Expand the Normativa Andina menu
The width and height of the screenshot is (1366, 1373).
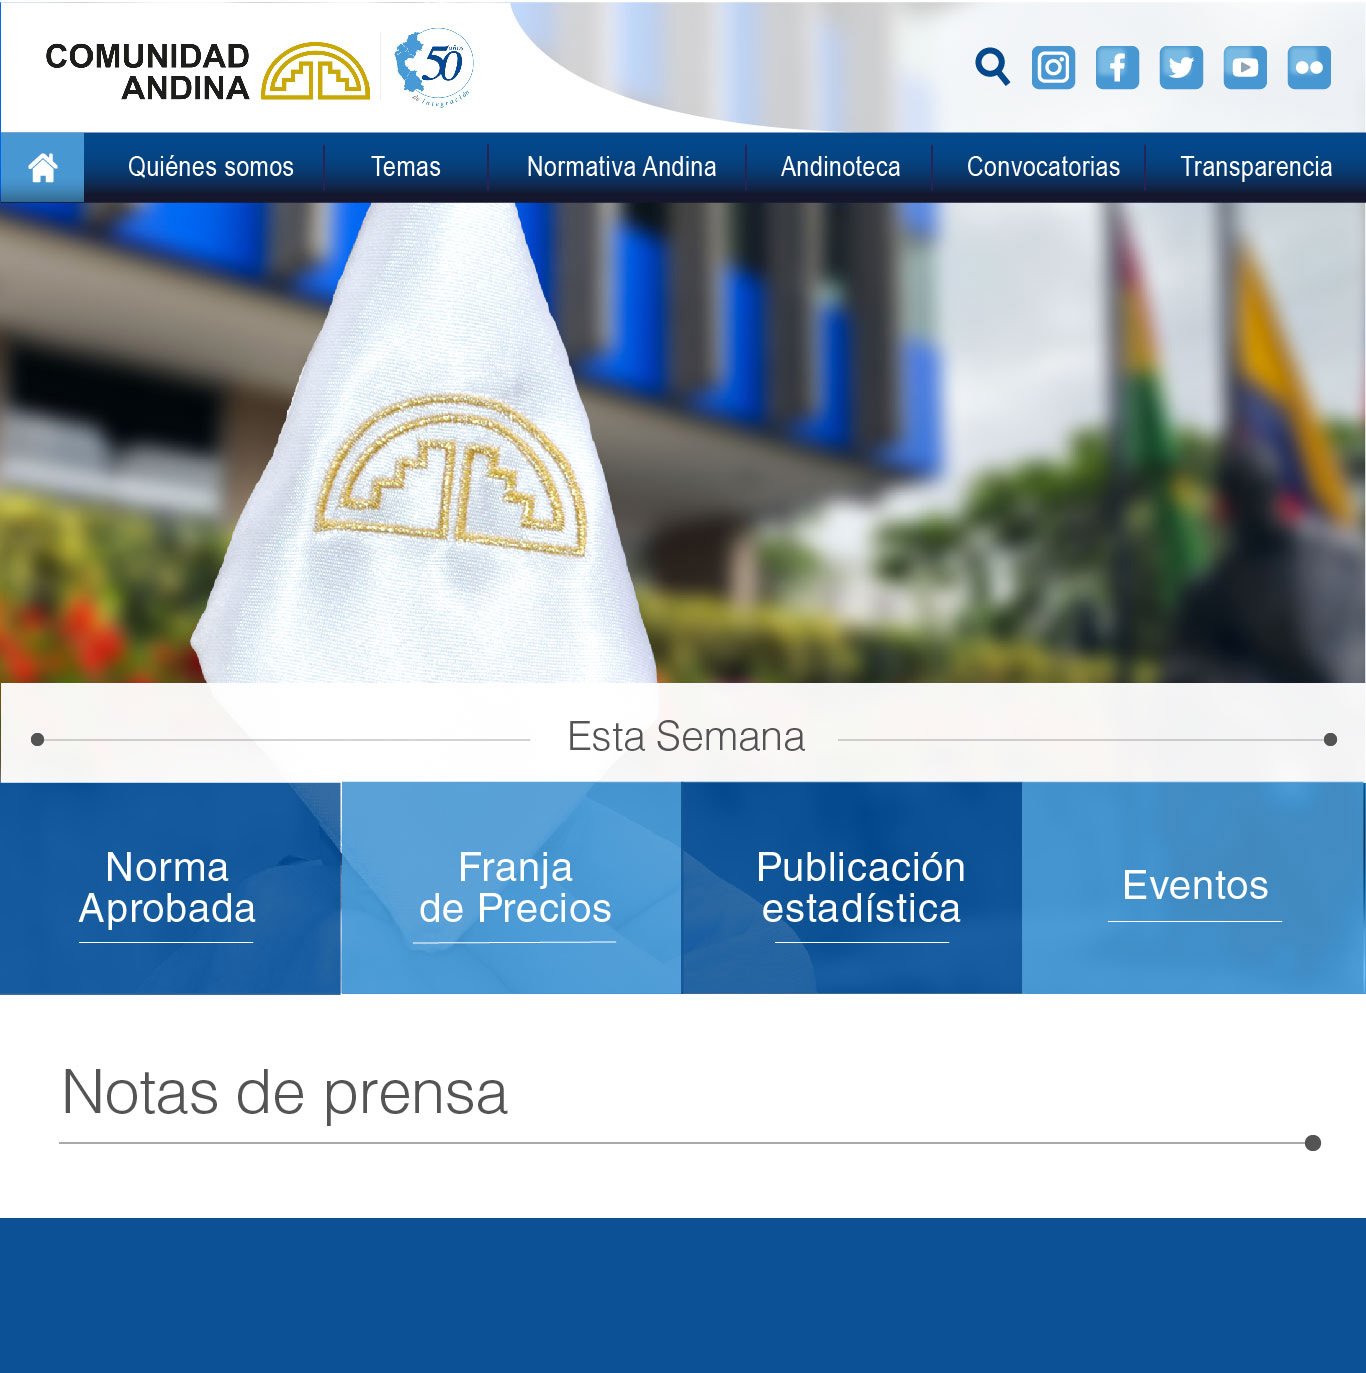coord(620,167)
